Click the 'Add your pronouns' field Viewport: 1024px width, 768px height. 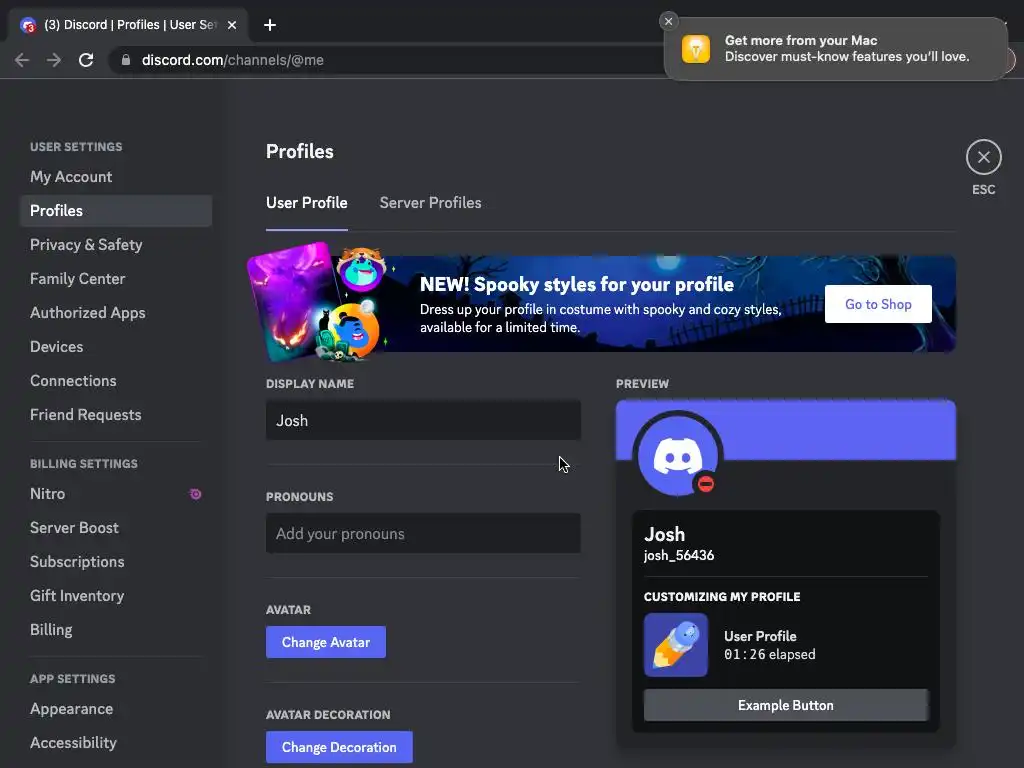pos(423,534)
